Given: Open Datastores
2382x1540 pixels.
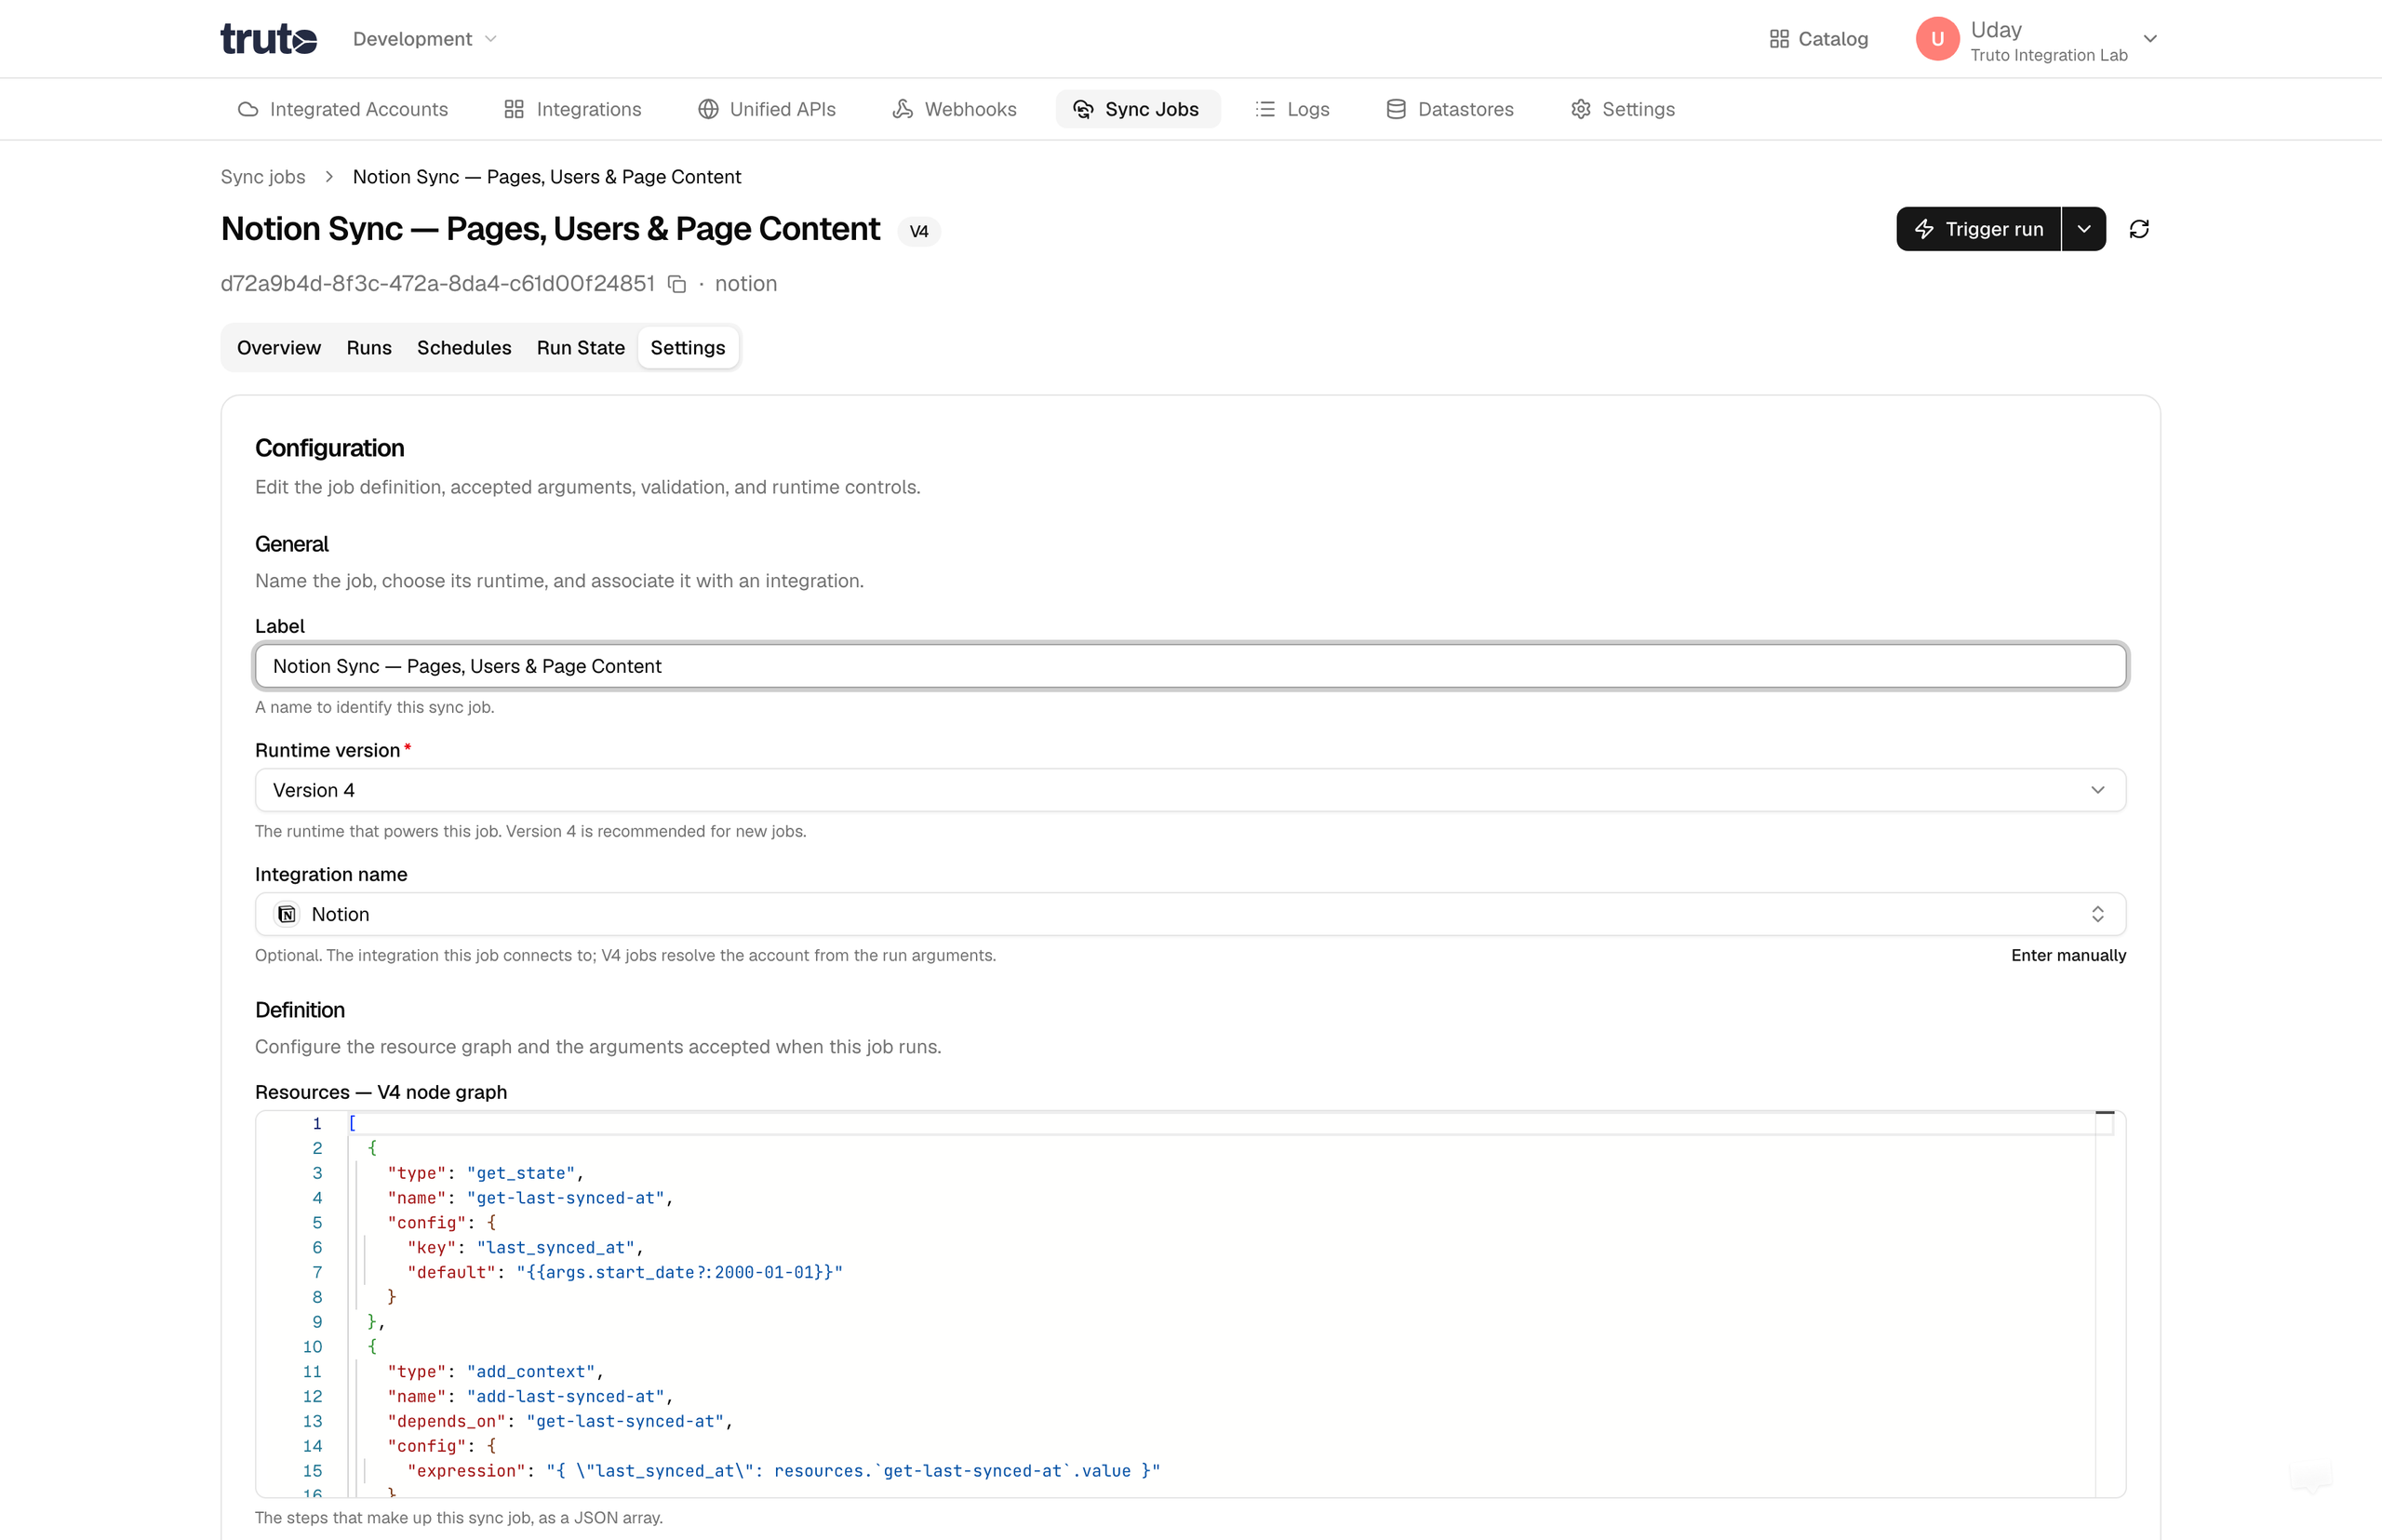Looking at the screenshot, I should tap(1450, 109).
